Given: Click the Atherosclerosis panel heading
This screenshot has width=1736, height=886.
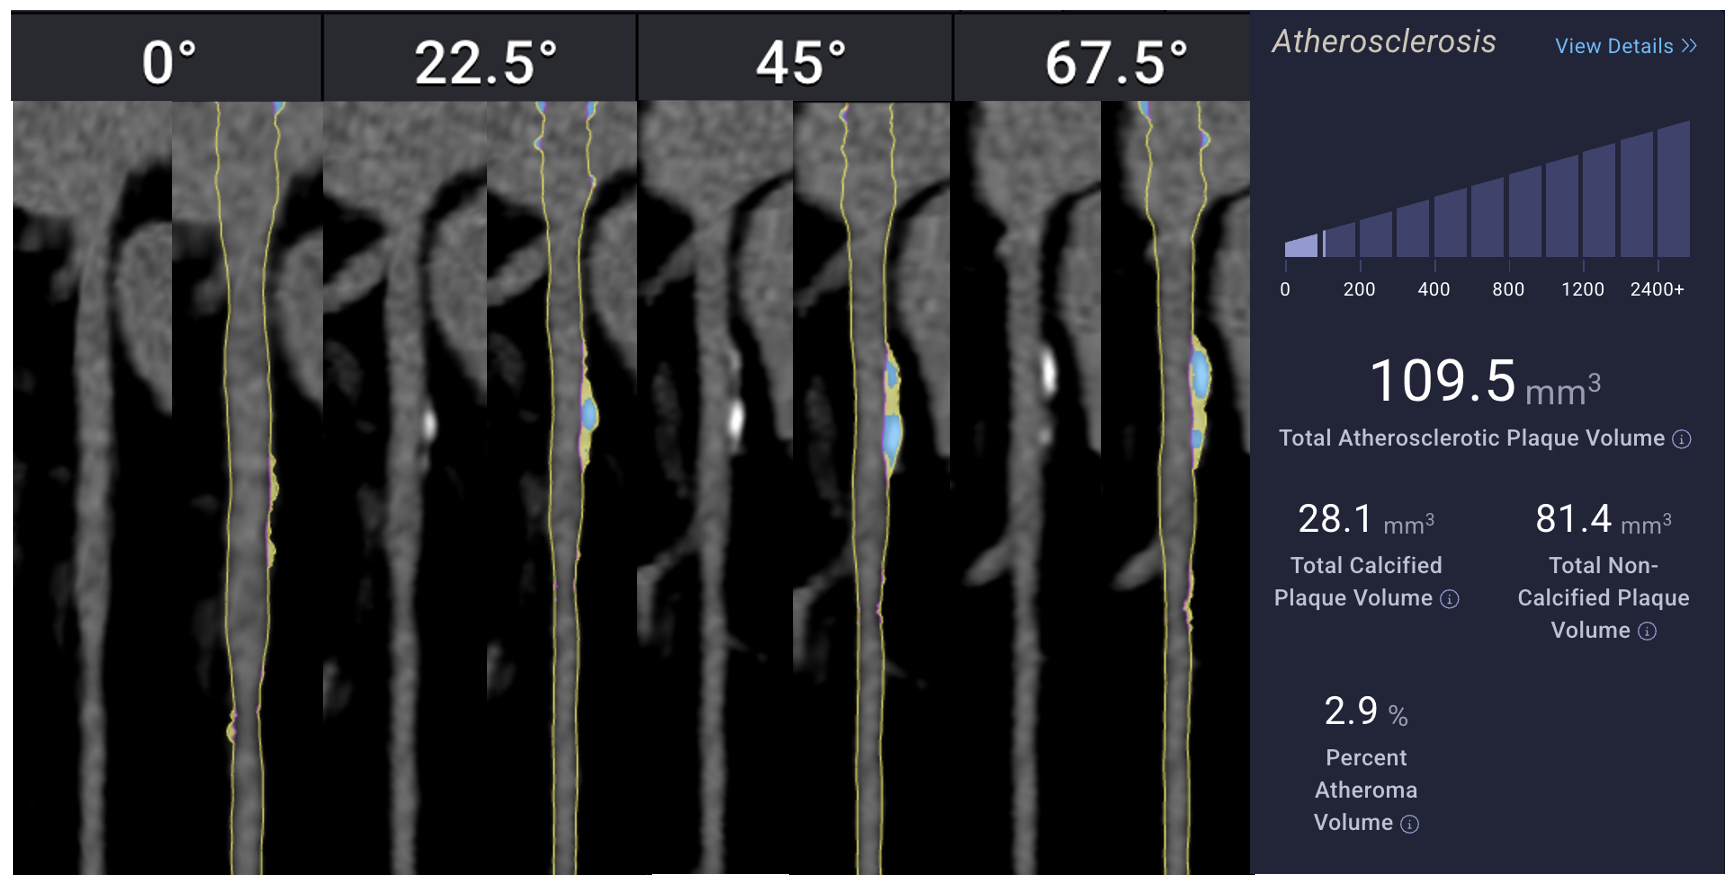Looking at the screenshot, I should pyautogui.click(x=1384, y=42).
